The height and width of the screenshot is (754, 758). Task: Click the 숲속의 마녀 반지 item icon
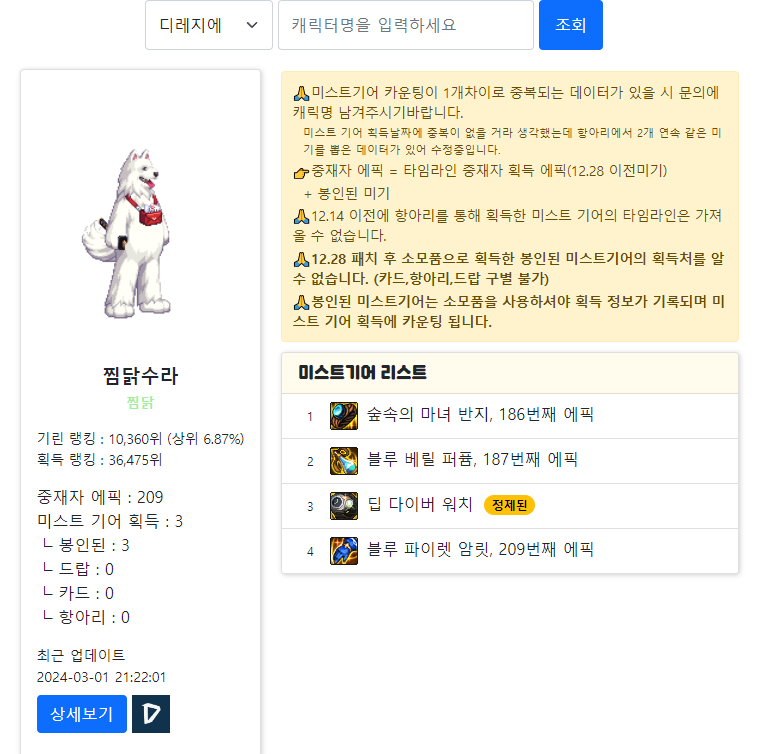[344, 416]
